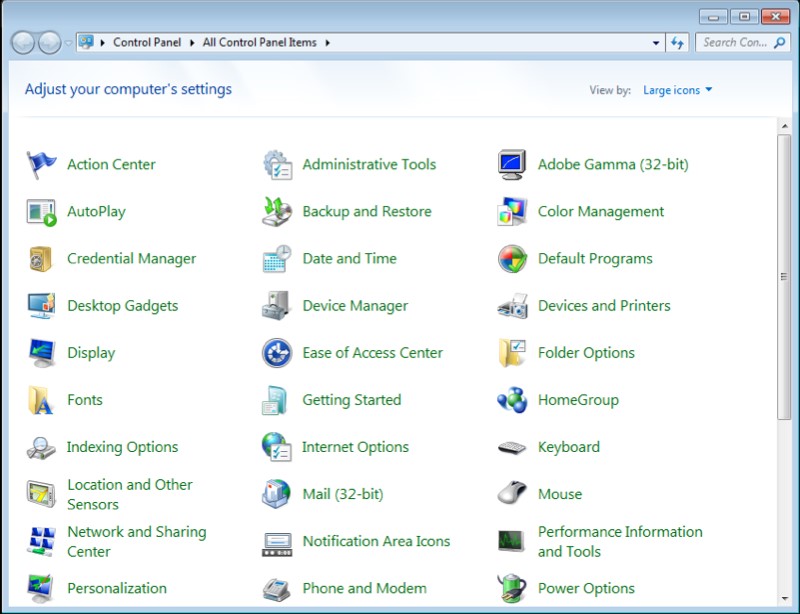Click the Color Management icon
Viewport: 800px width, 614px height.
click(x=512, y=212)
